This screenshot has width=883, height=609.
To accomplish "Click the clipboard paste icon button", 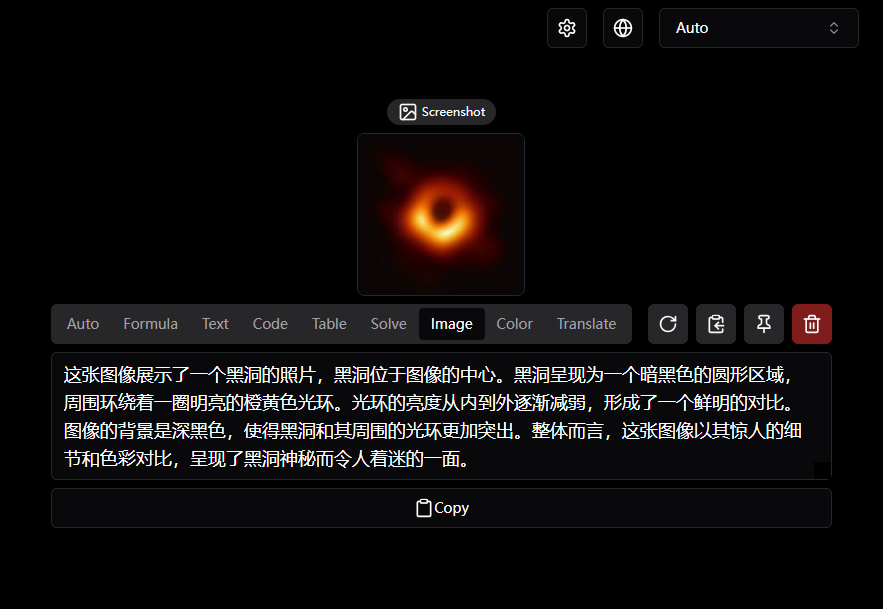I will point(716,324).
